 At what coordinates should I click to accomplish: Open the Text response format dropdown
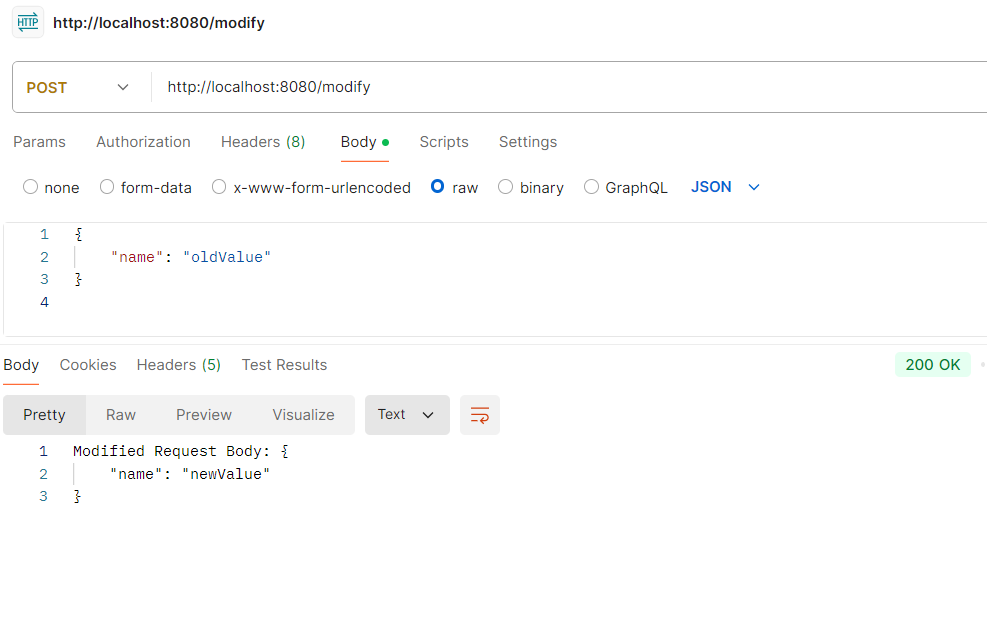point(407,415)
